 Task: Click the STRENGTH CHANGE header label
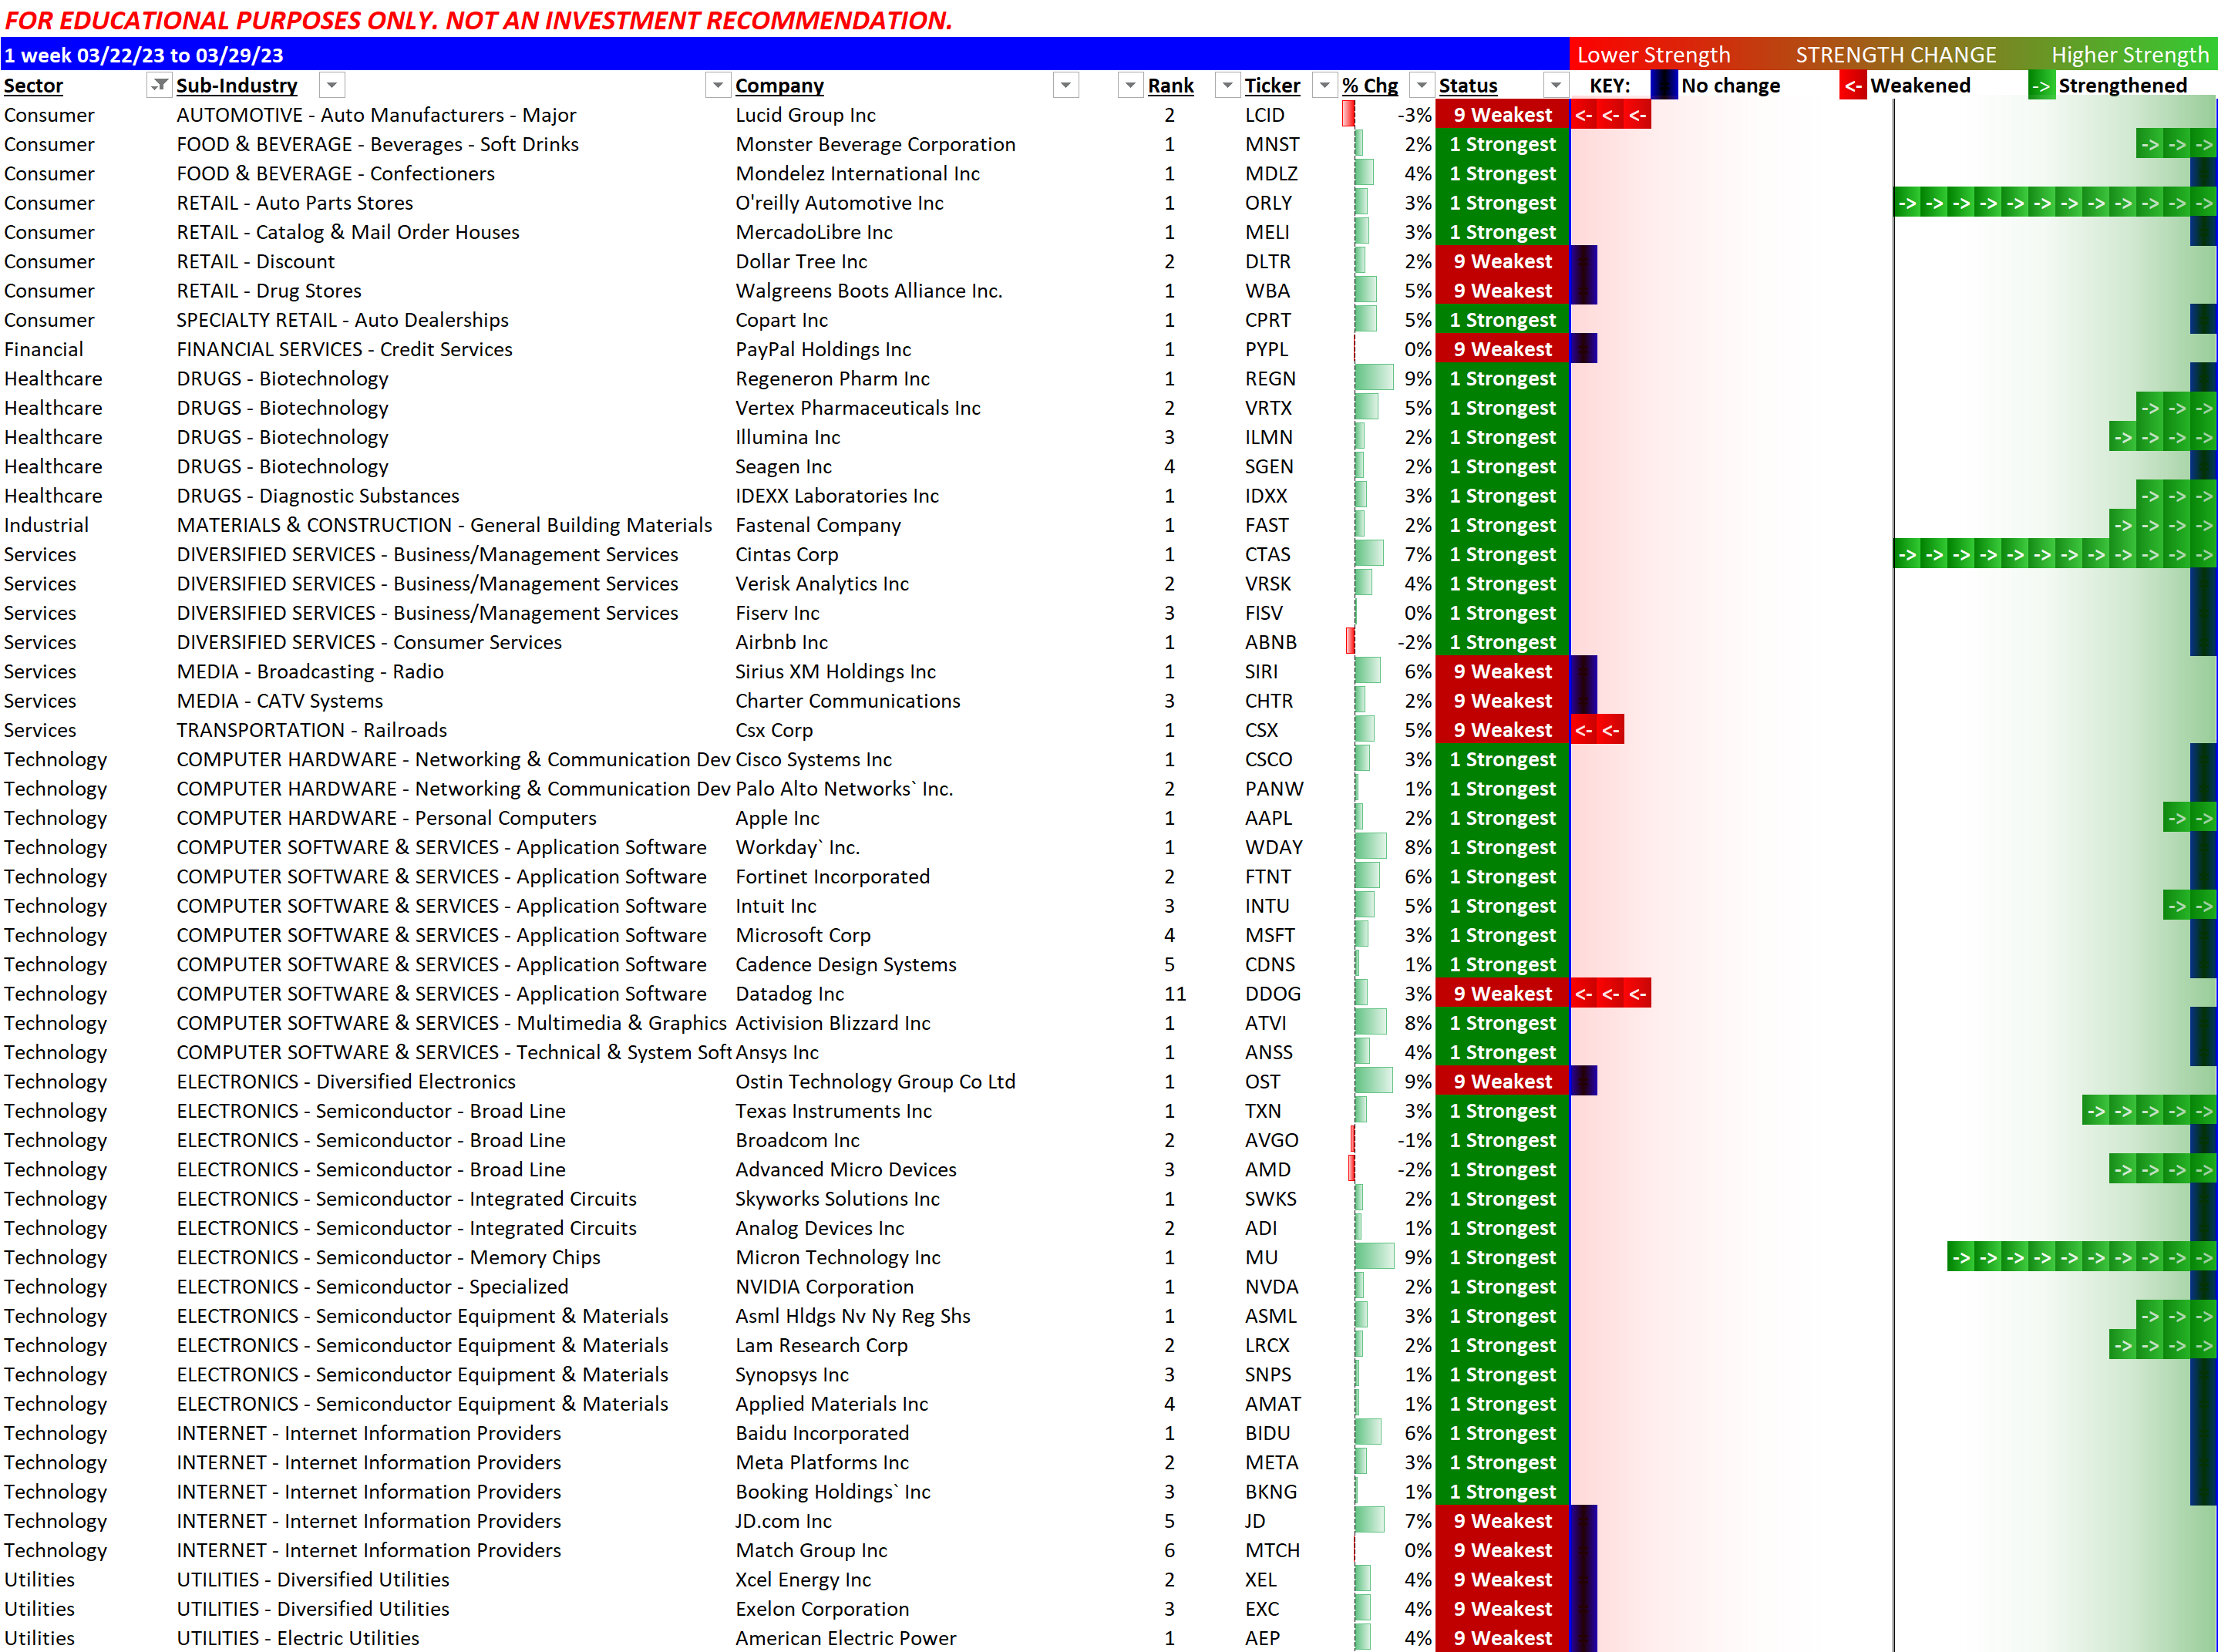tap(1895, 55)
